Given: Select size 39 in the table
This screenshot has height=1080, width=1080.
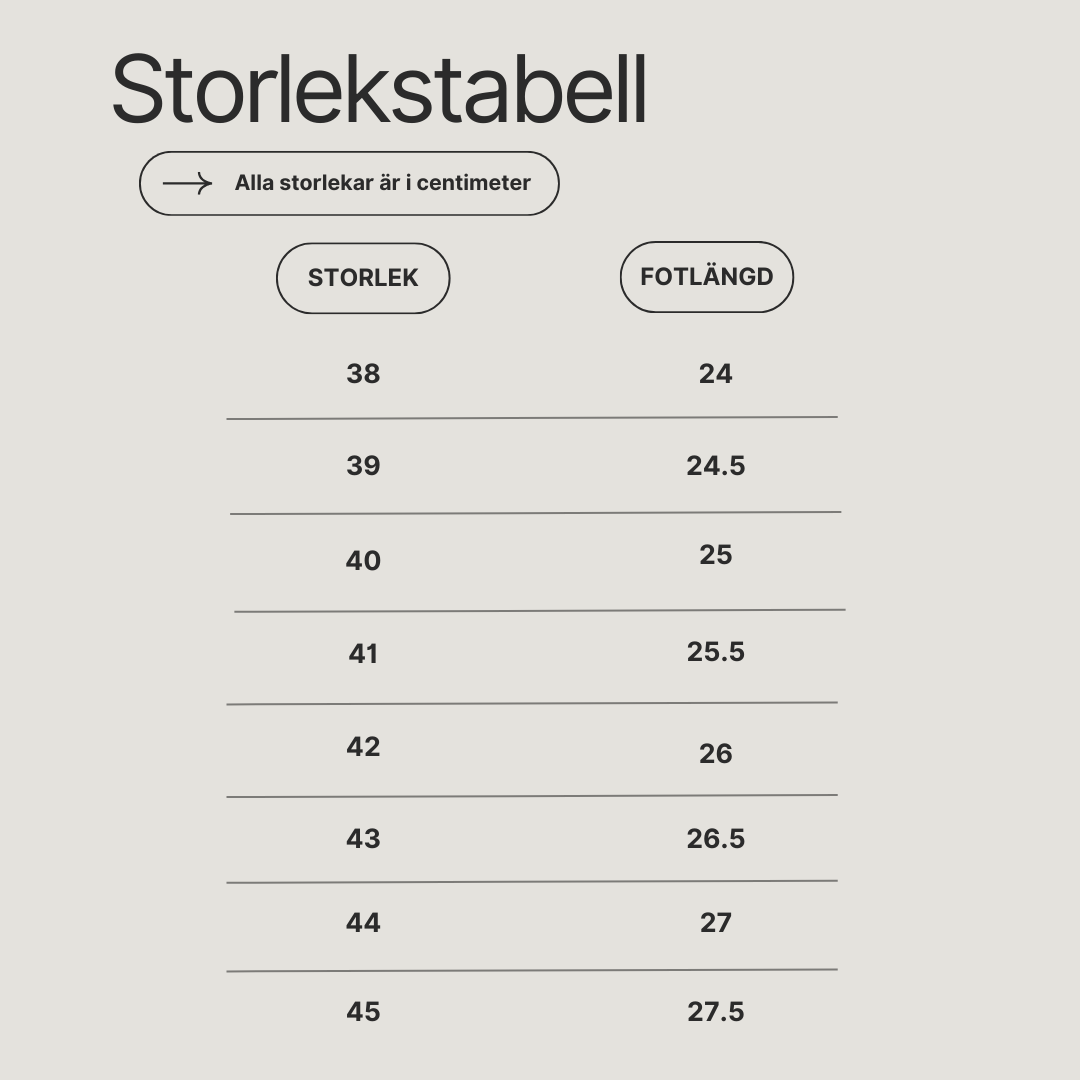Looking at the screenshot, I should tap(363, 466).
